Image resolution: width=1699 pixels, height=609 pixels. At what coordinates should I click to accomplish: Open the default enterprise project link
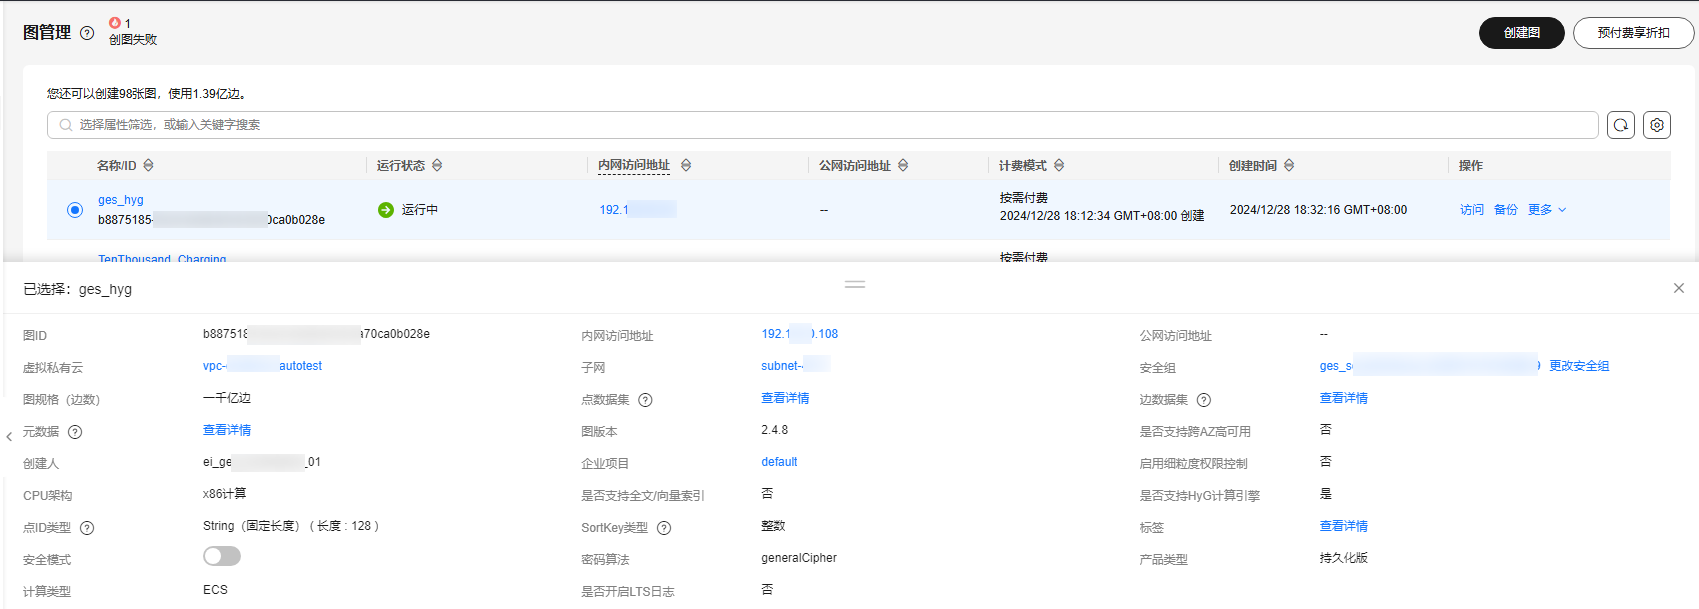tap(779, 462)
